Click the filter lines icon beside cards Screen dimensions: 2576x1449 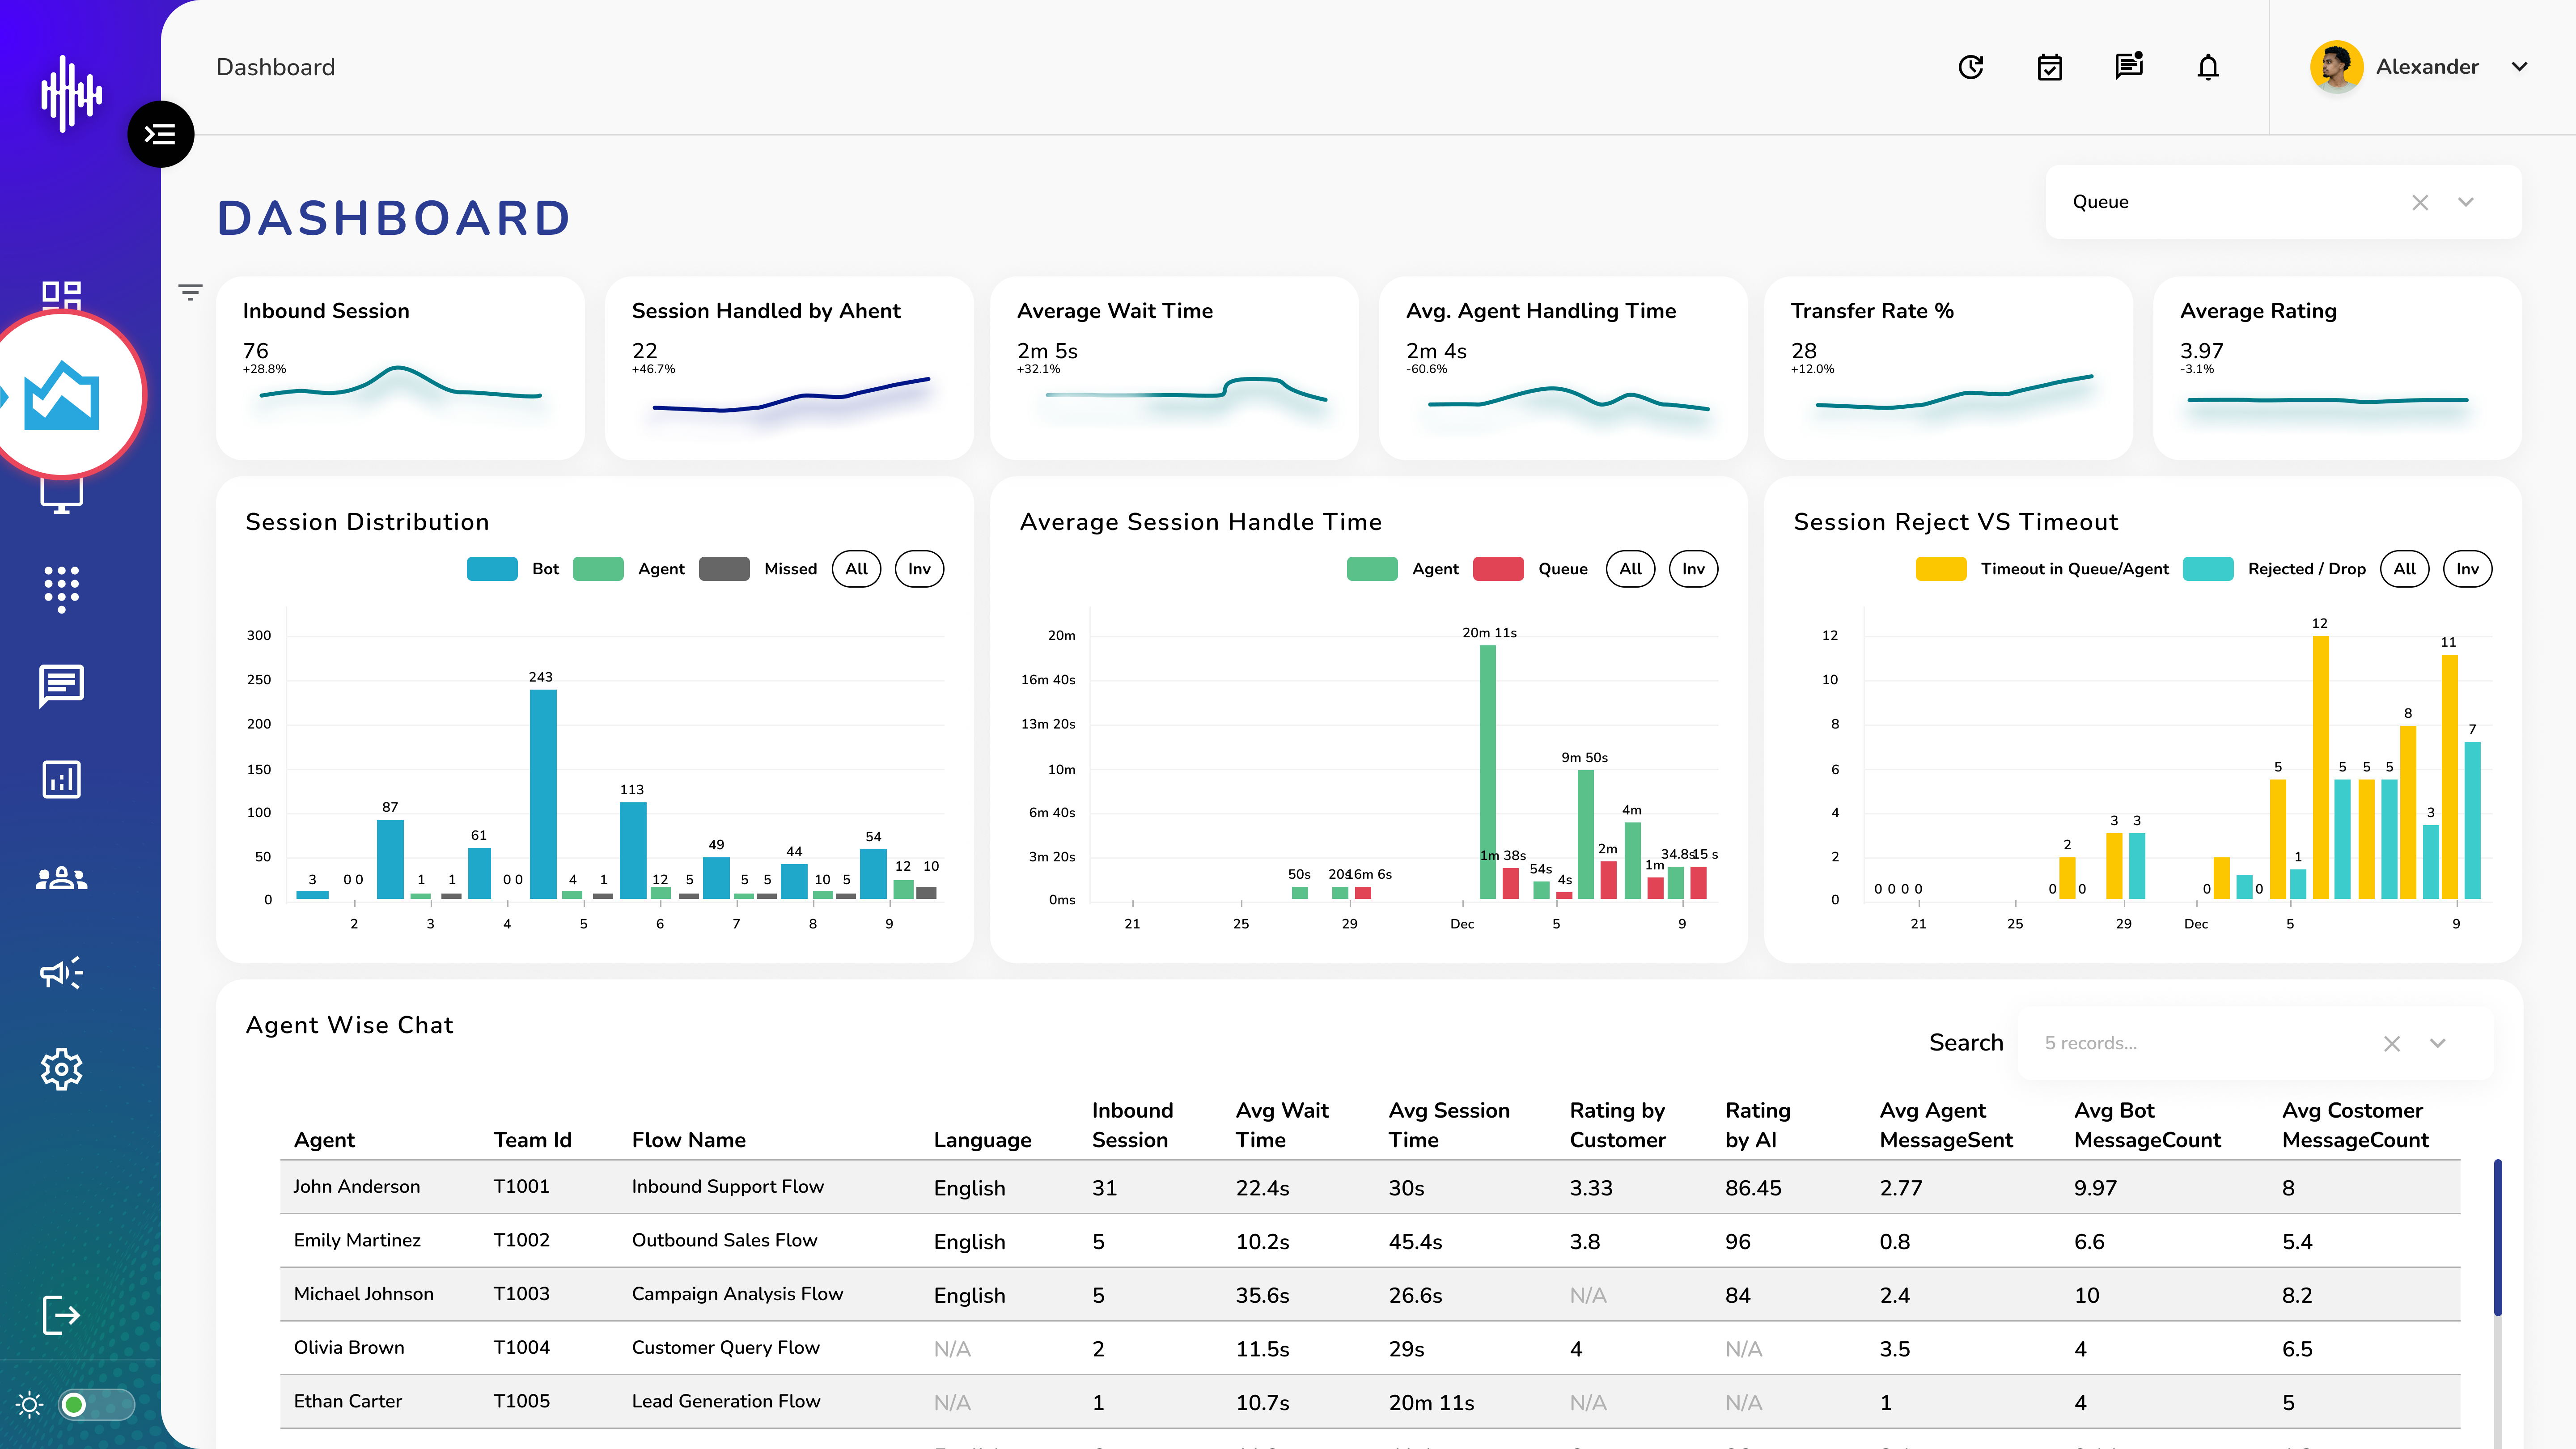click(x=190, y=292)
